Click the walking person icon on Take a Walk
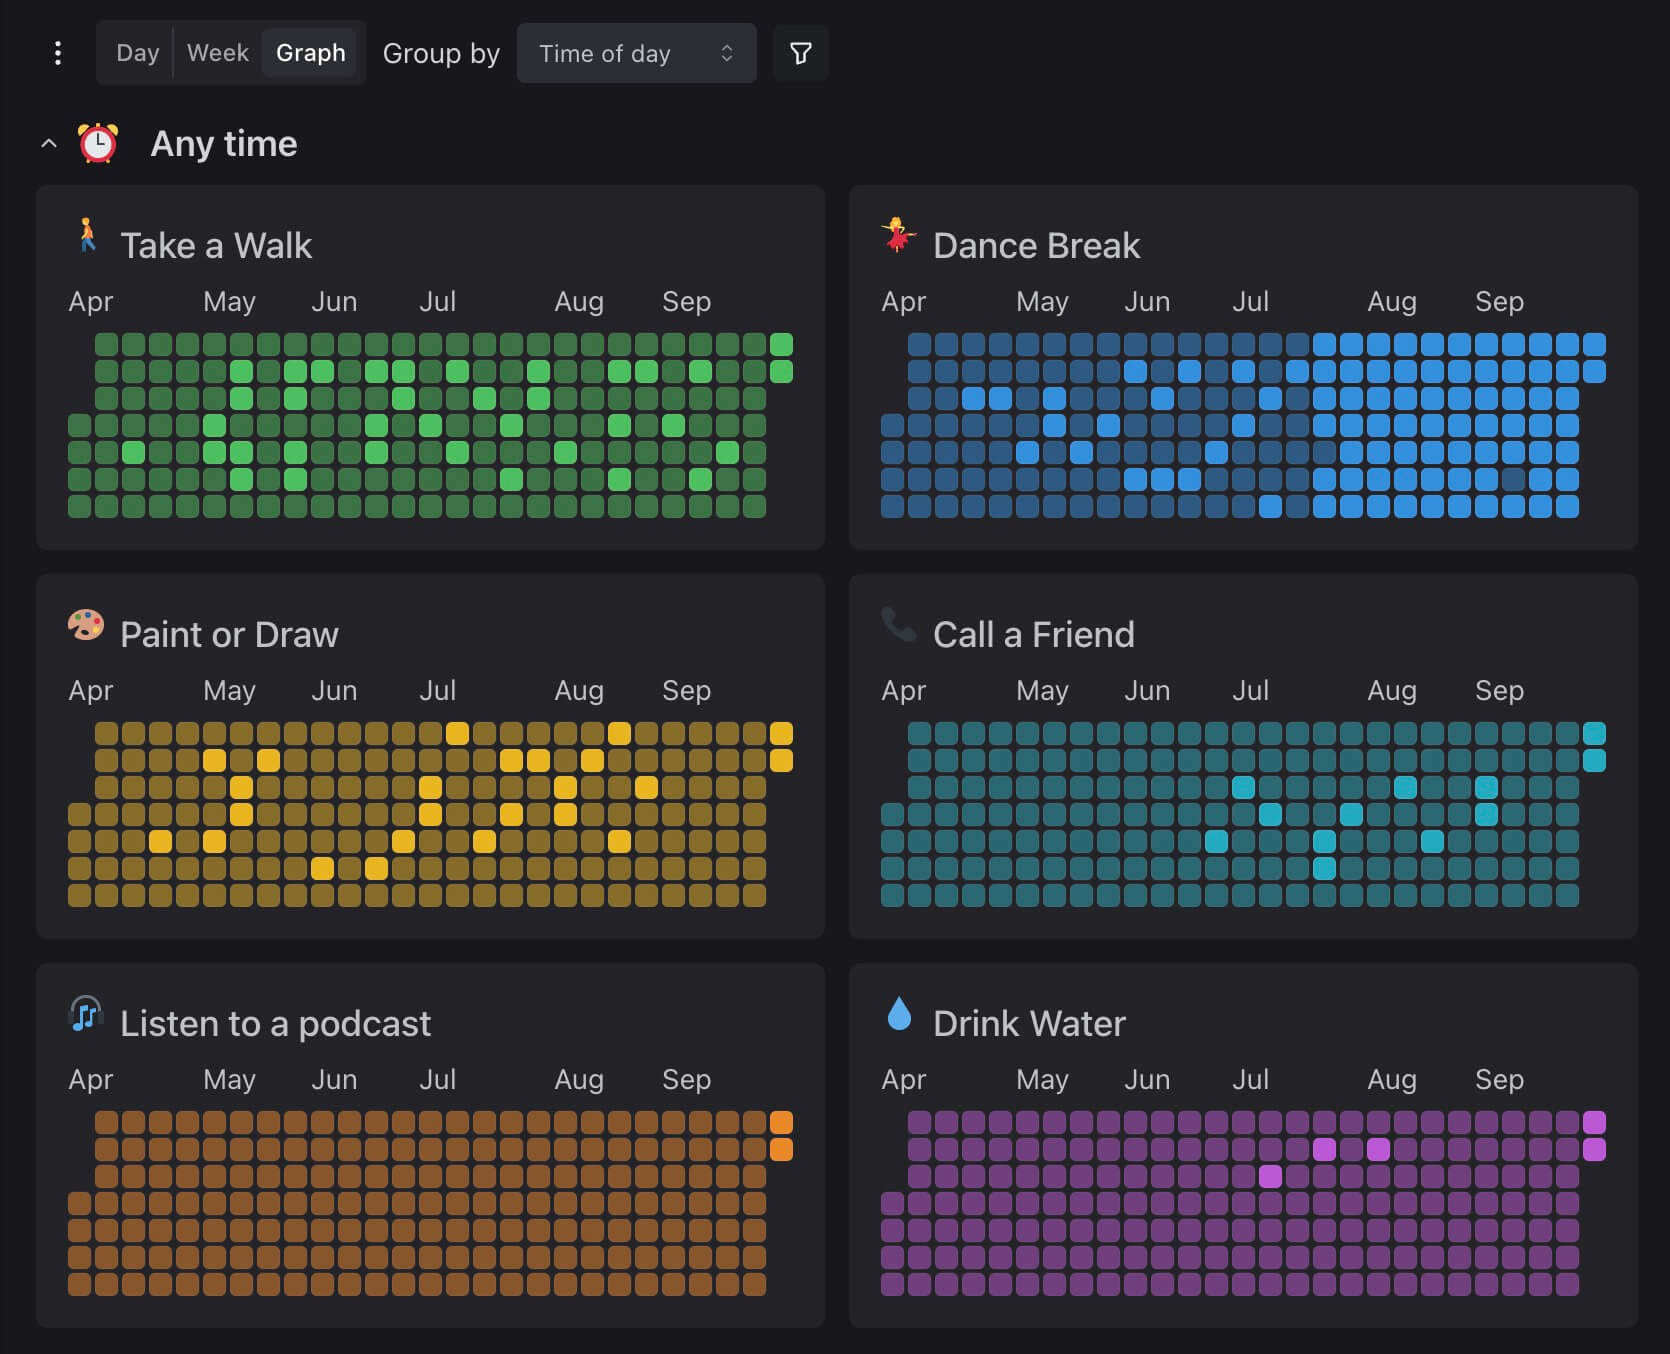This screenshot has height=1354, width=1670. coord(87,237)
